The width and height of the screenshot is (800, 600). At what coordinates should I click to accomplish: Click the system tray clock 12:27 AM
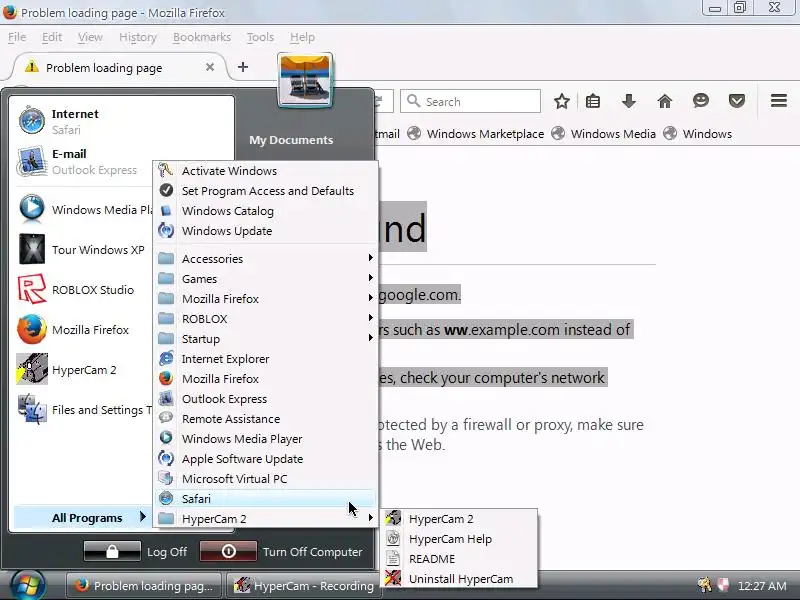[x=762, y=585]
